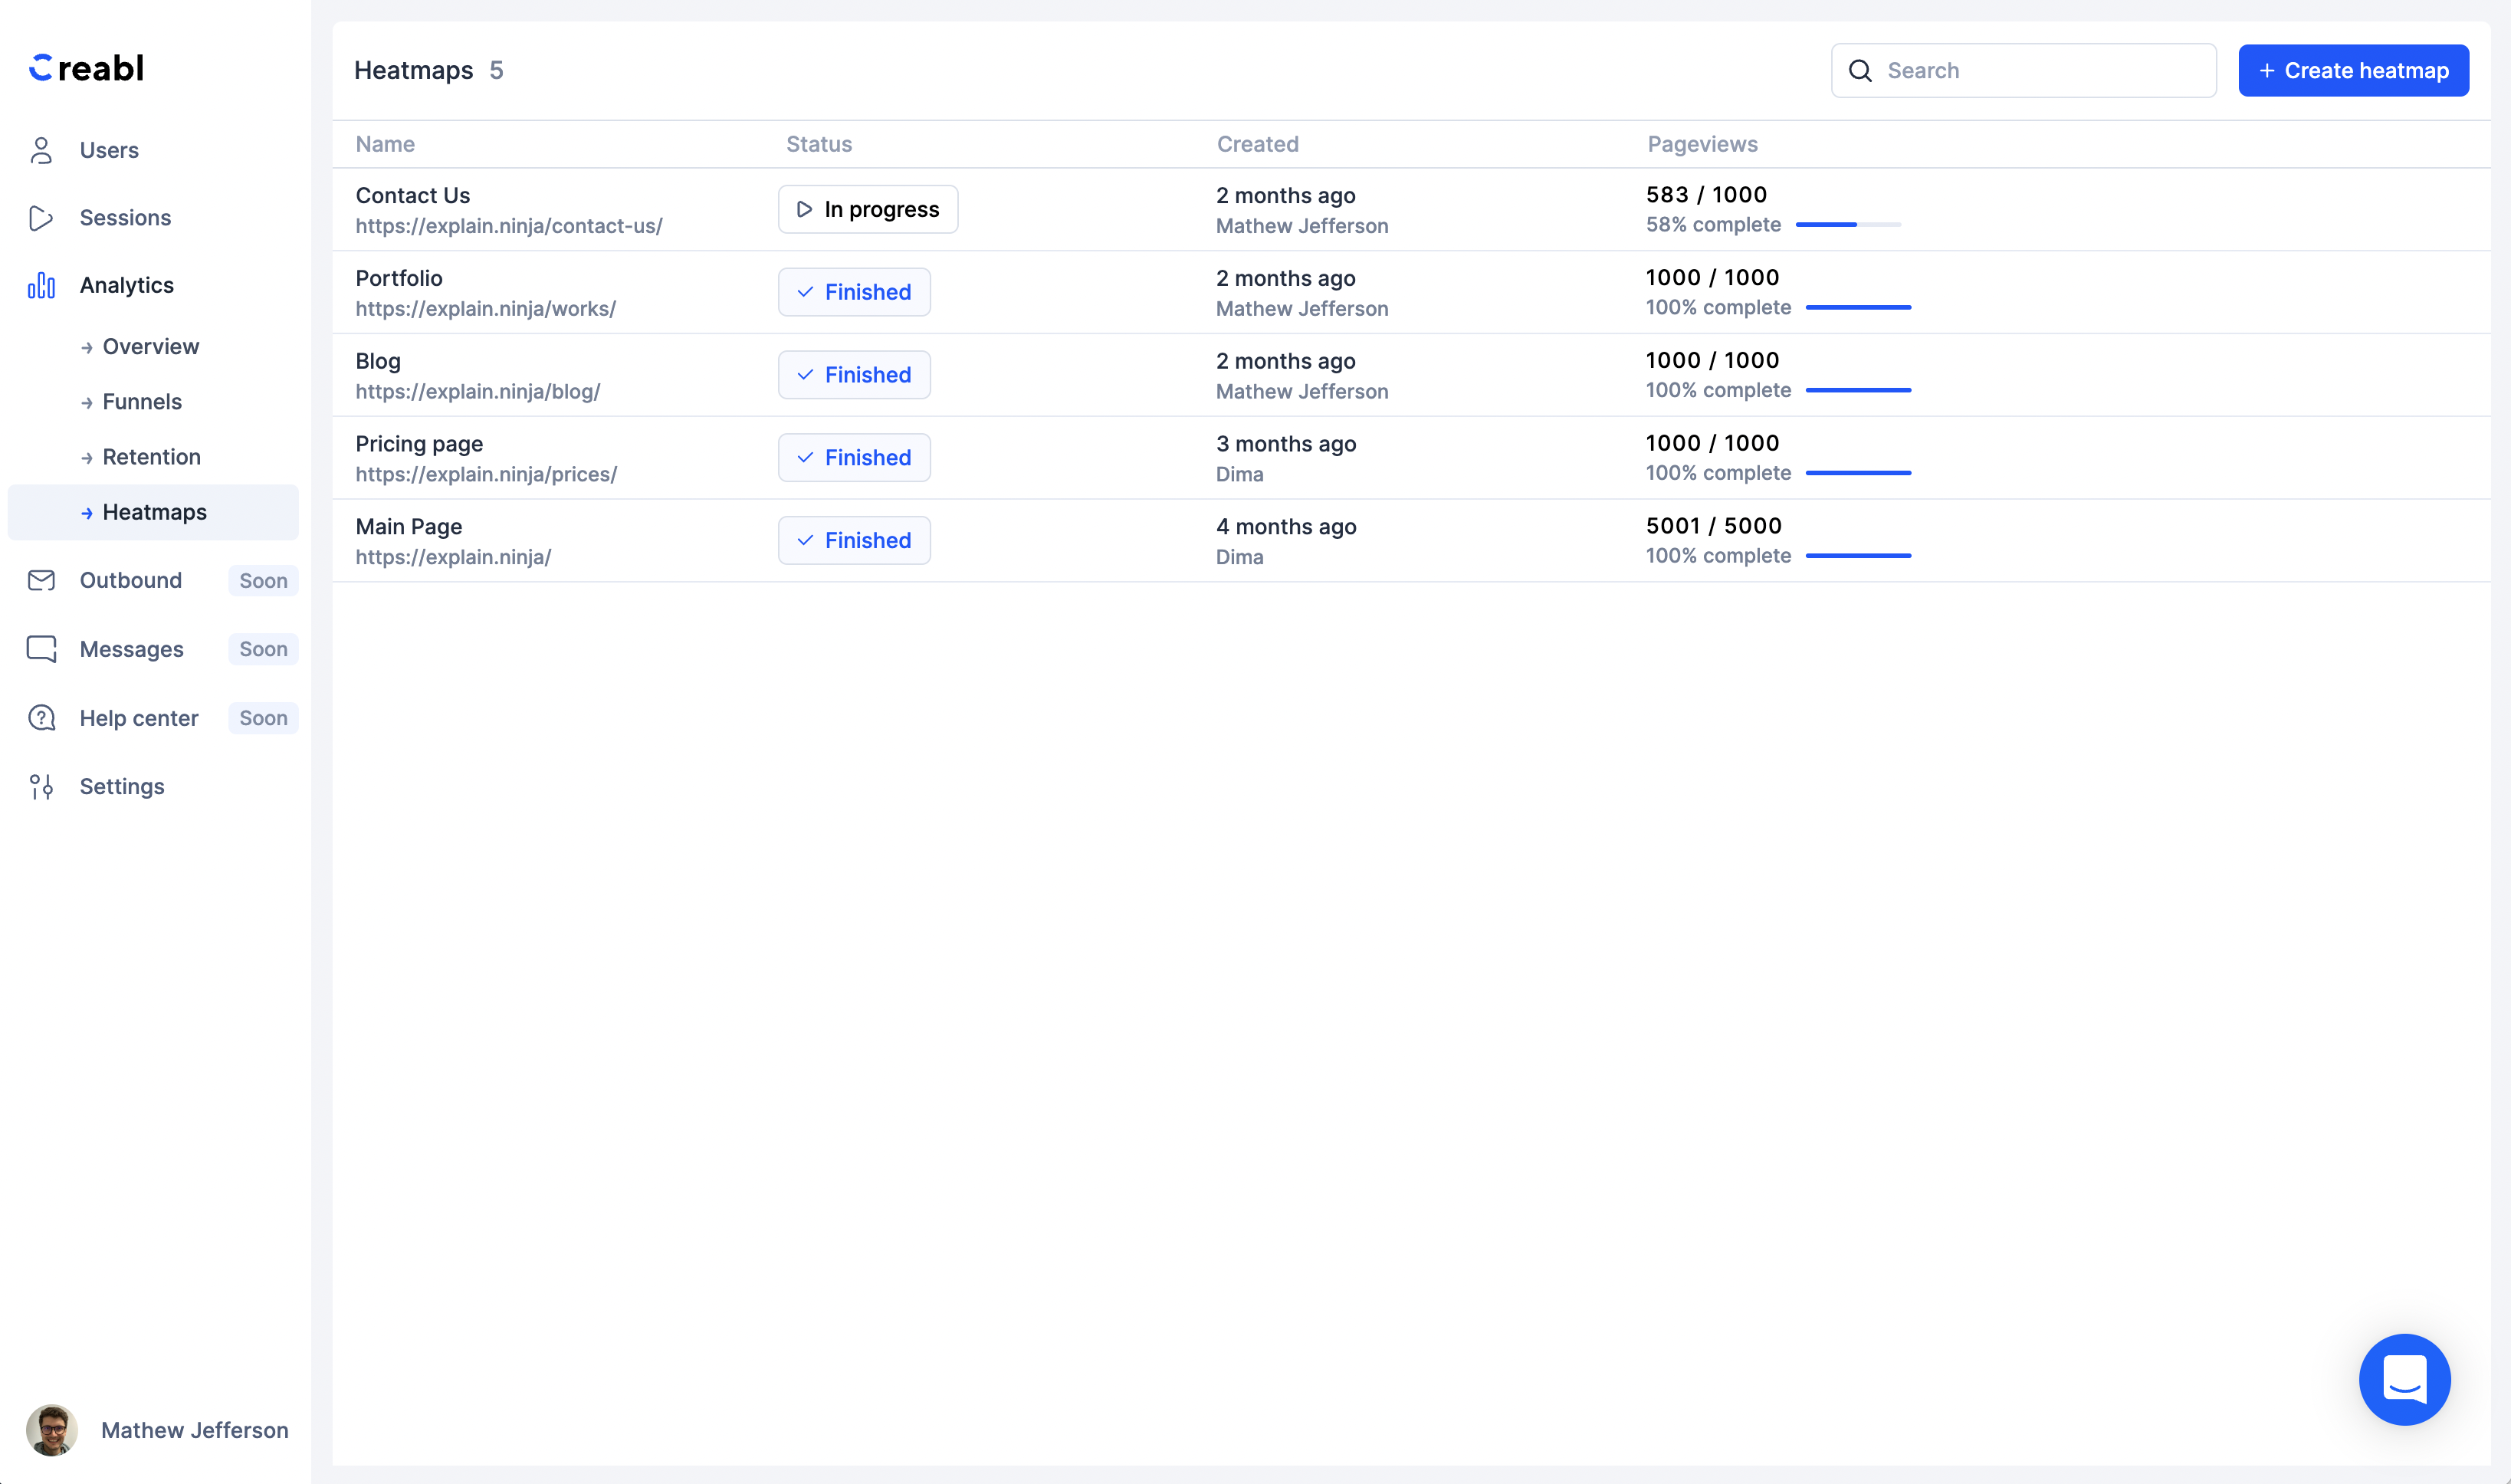Click the Finished status on Portfolio row

tap(854, 292)
